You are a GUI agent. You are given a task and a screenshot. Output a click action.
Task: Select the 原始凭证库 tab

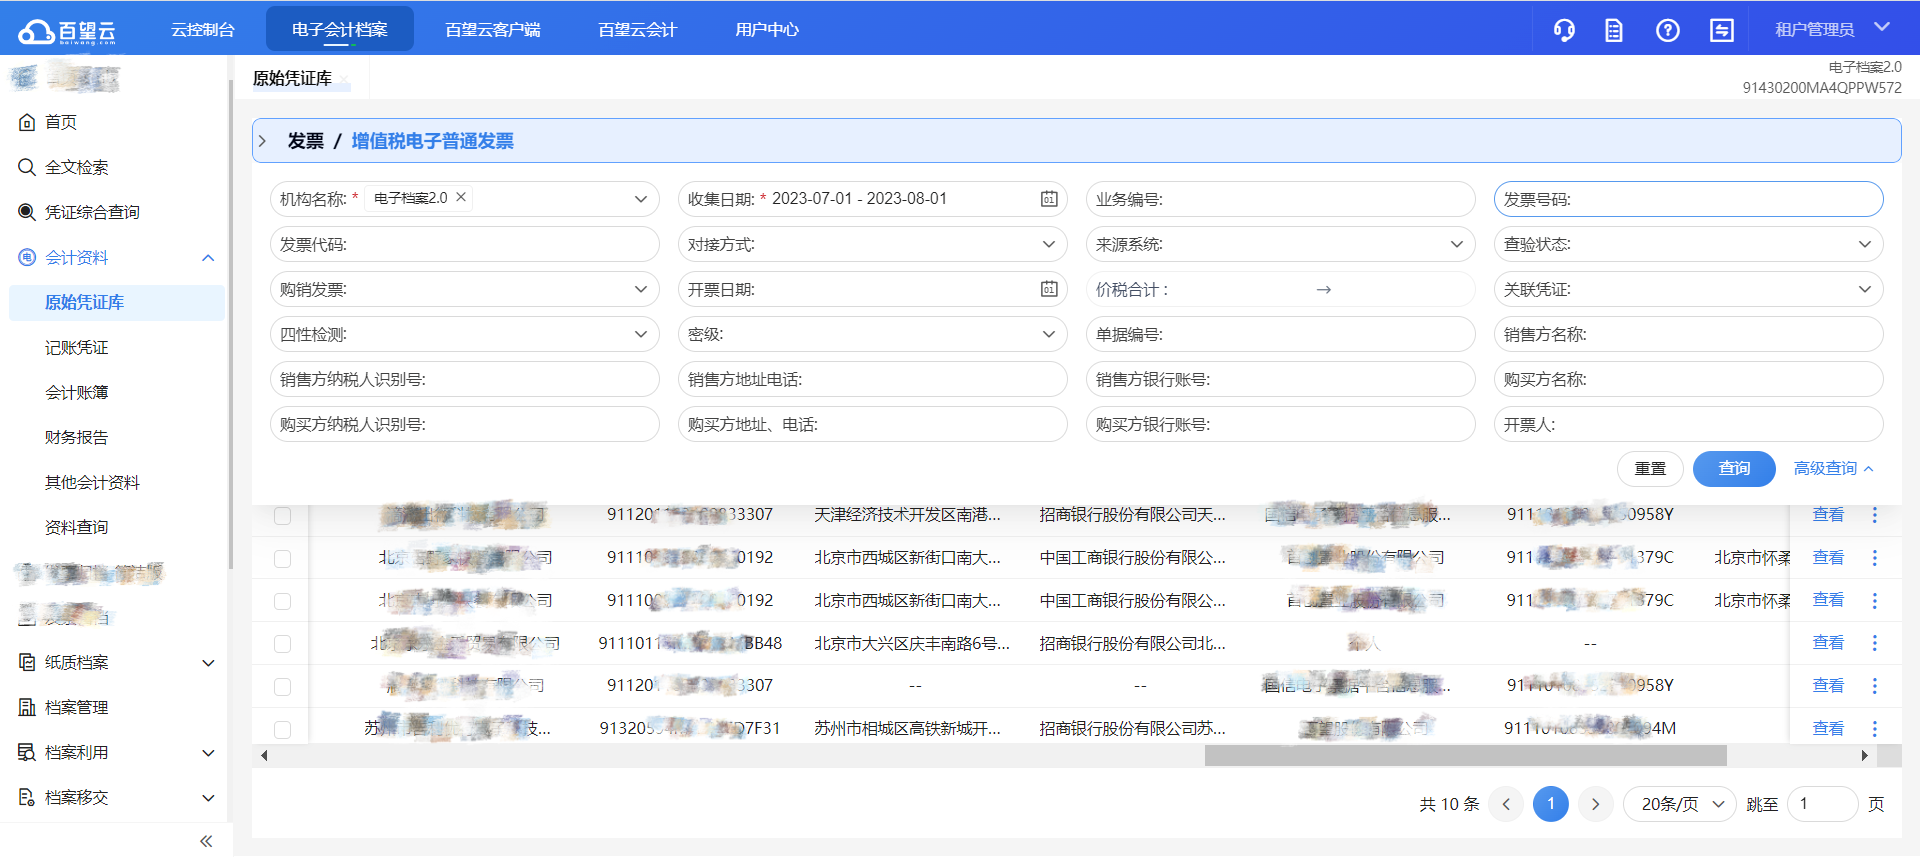coord(292,78)
